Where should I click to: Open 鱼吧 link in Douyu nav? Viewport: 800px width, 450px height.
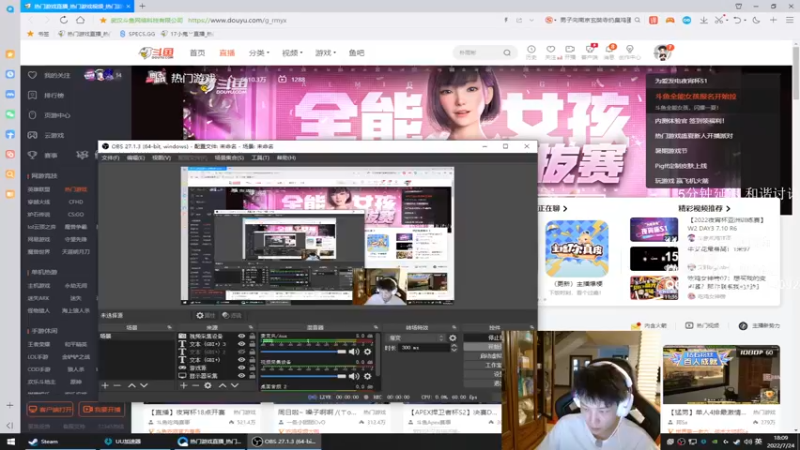[x=357, y=53]
